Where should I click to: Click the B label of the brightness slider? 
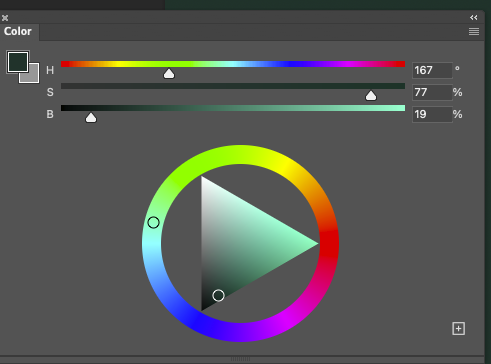[x=50, y=114]
